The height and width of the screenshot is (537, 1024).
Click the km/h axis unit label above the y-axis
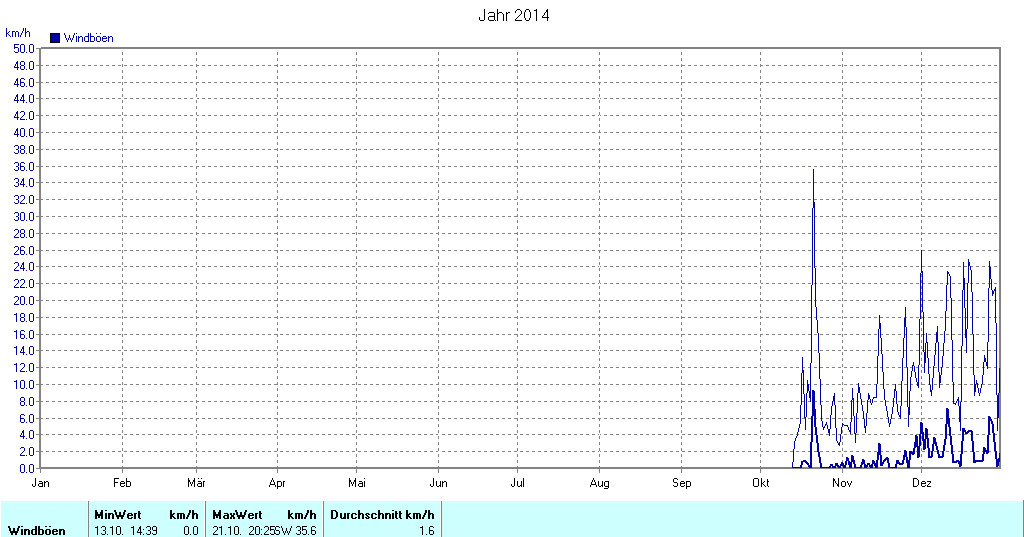point(17,33)
